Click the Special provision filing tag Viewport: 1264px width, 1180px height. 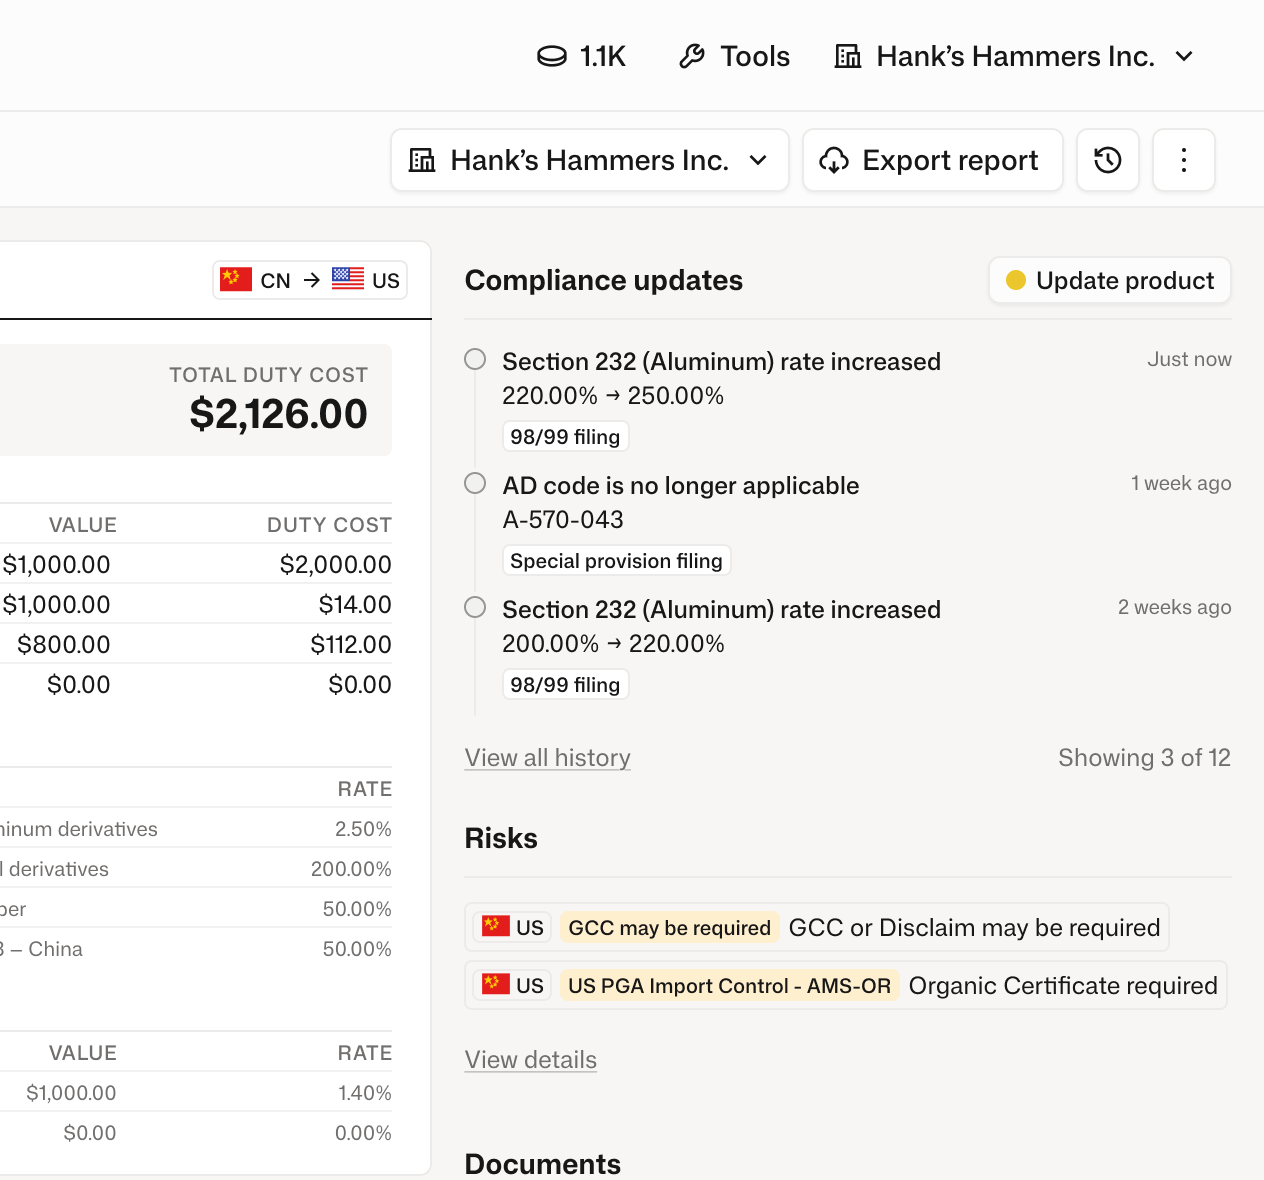[x=616, y=561]
